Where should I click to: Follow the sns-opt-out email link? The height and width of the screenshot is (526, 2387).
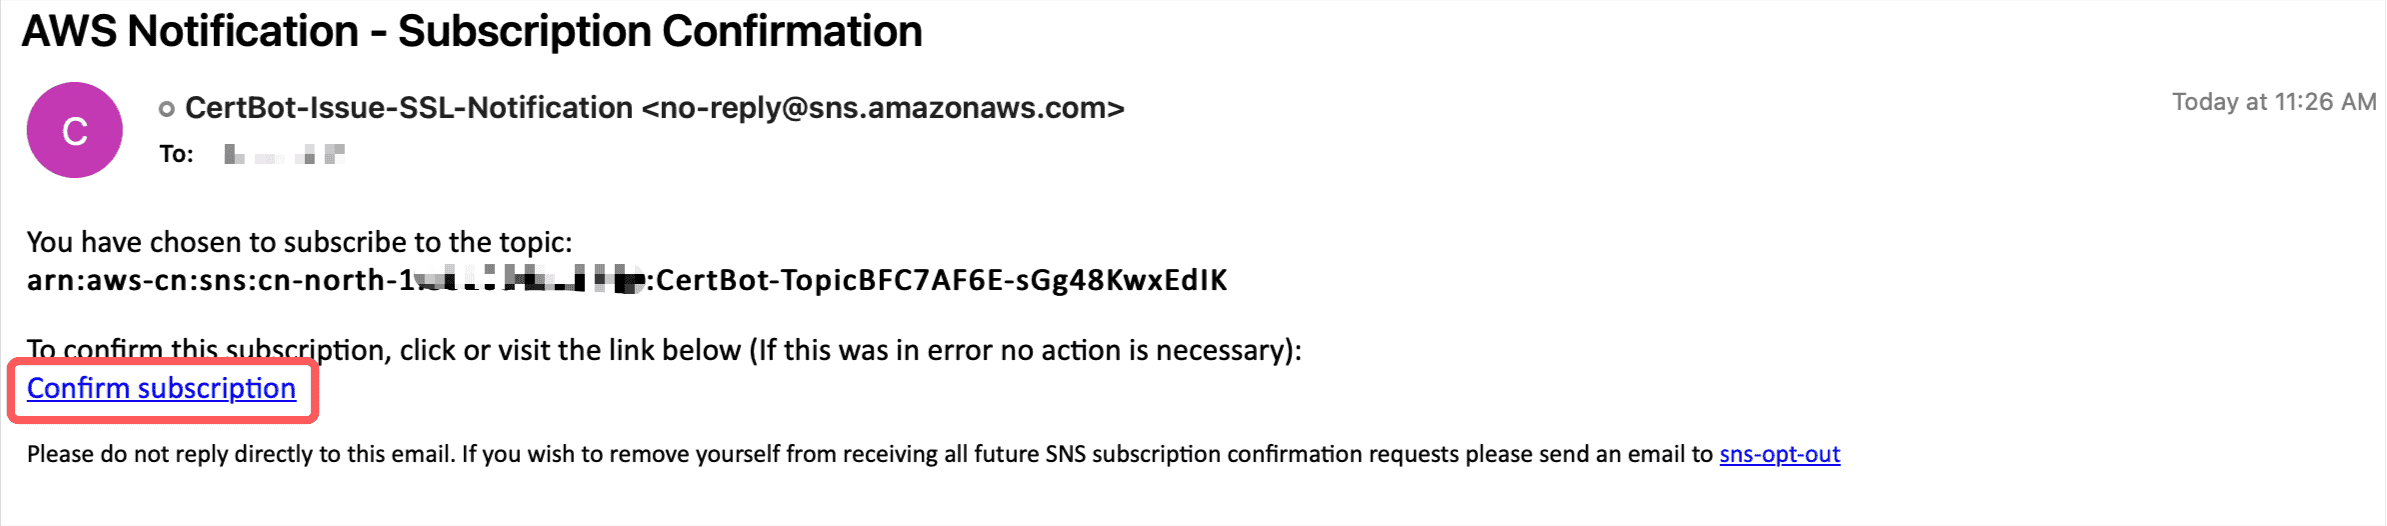click(1779, 454)
